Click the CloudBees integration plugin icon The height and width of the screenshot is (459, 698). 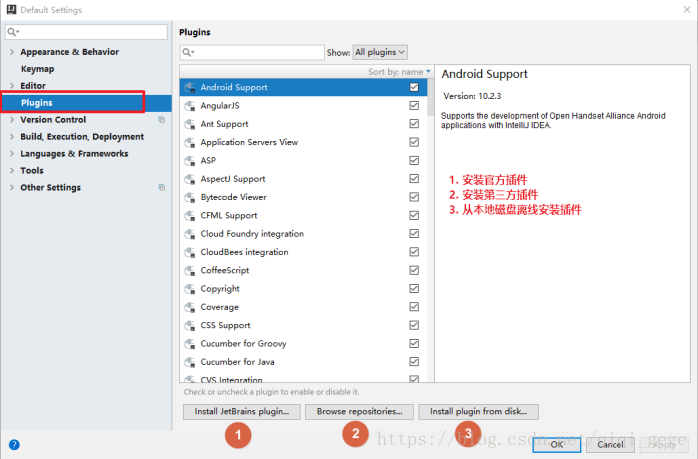(190, 252)
